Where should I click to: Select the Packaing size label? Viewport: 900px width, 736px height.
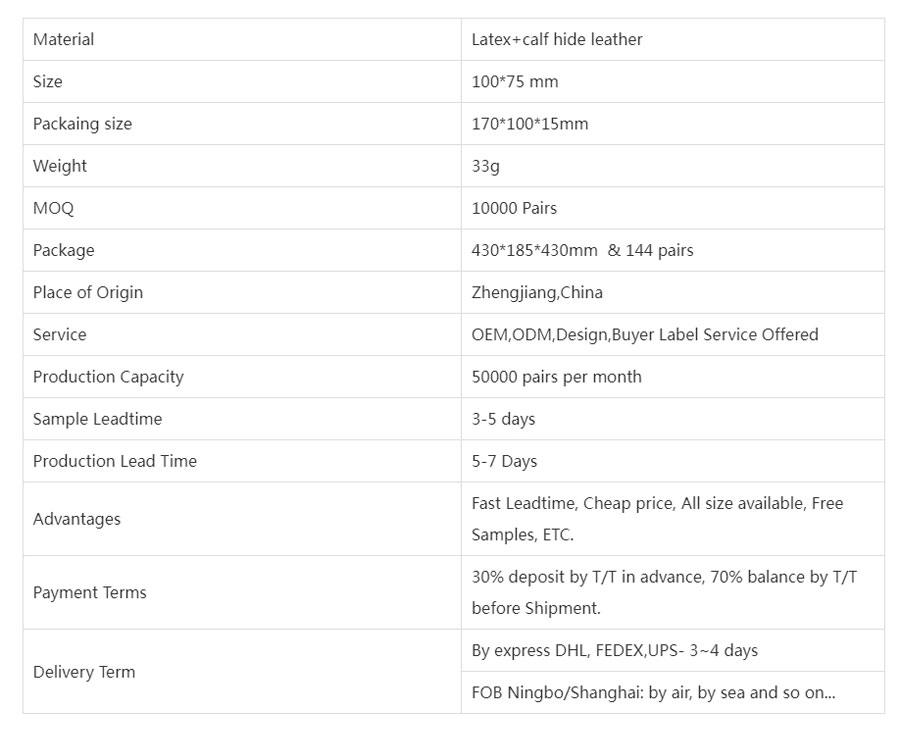(x=83, y=124)
